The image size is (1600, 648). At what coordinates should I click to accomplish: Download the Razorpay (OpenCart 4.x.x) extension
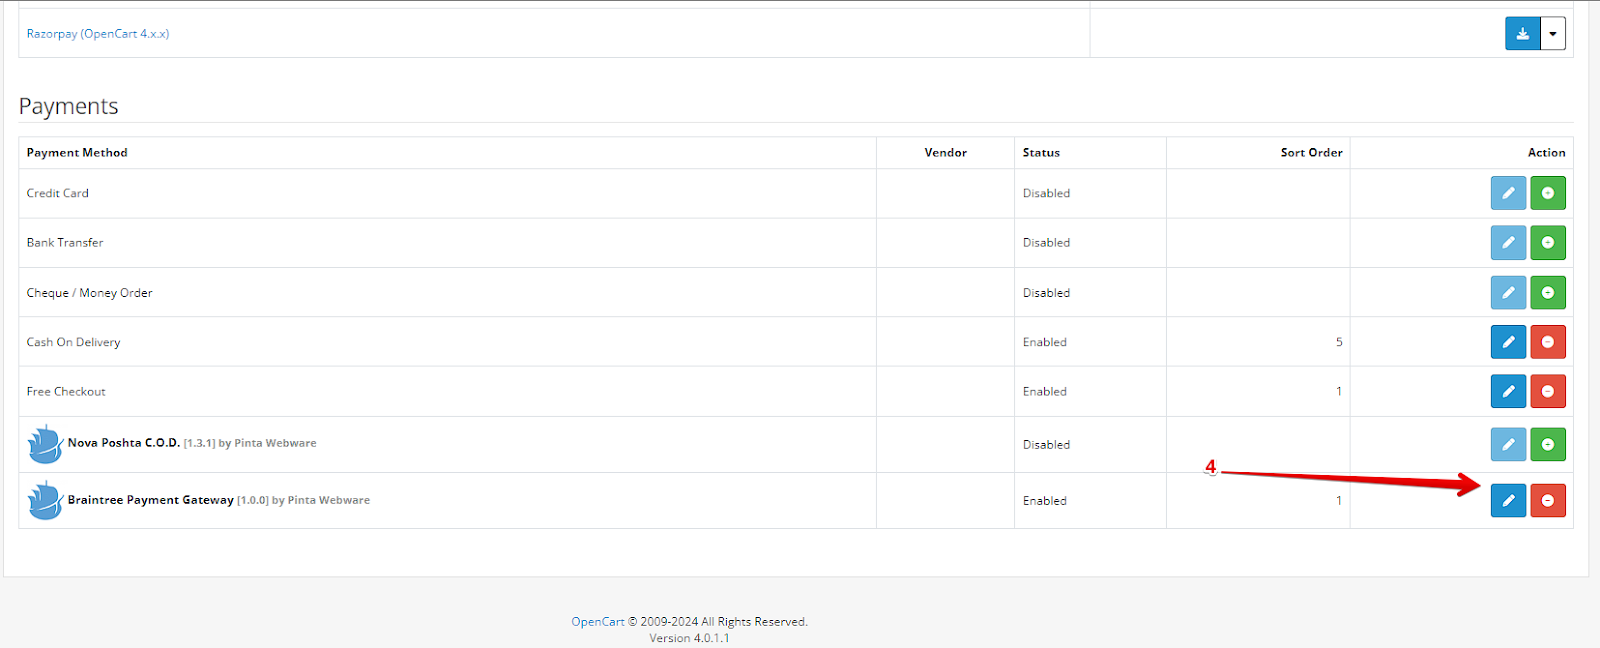point(1522,33)
